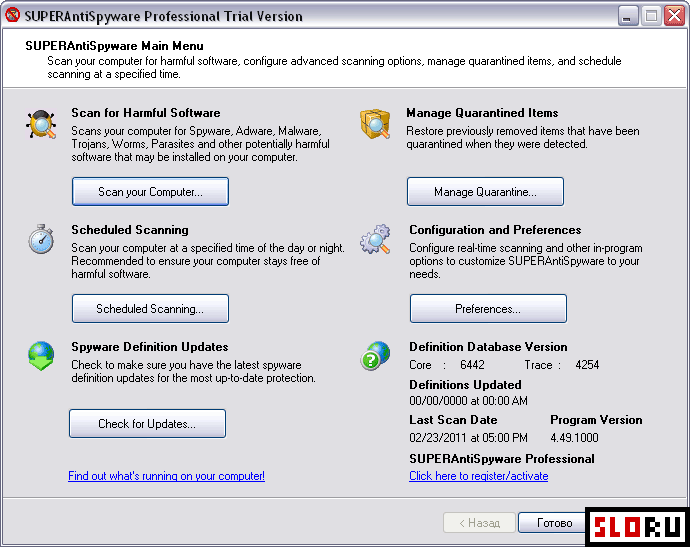The width and height of the screenshot is (690, 547).
Task: Open Manage Quarantine dialog
Action: (x=485, y=191)
